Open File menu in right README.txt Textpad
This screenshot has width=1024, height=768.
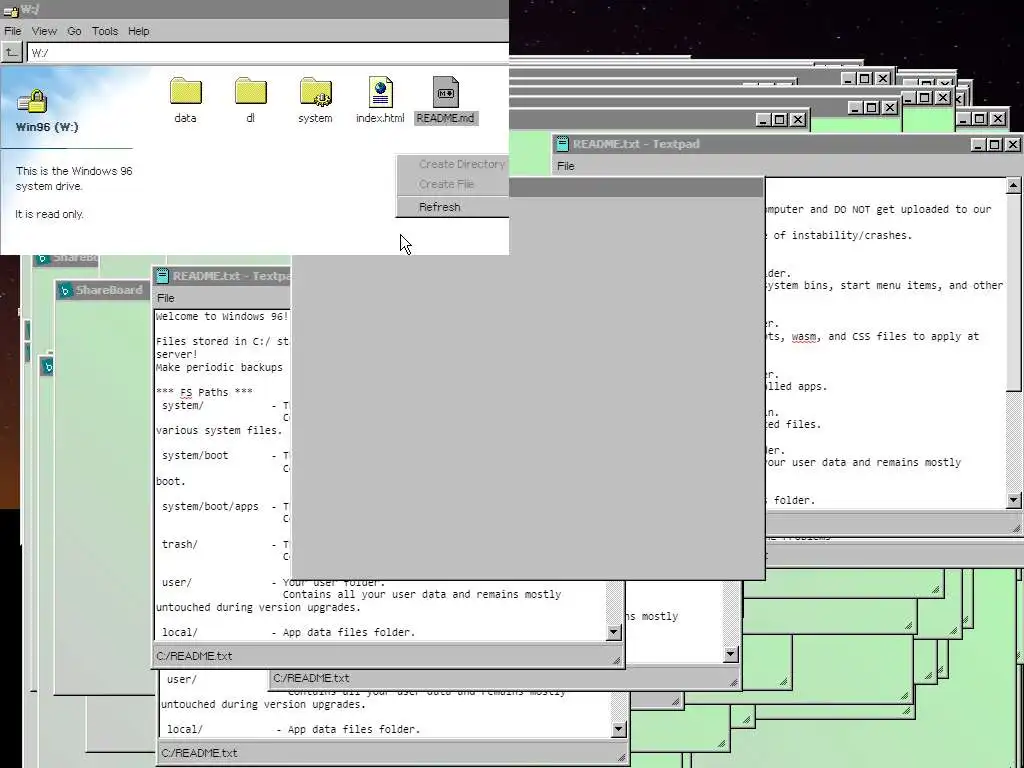(566, 166)
